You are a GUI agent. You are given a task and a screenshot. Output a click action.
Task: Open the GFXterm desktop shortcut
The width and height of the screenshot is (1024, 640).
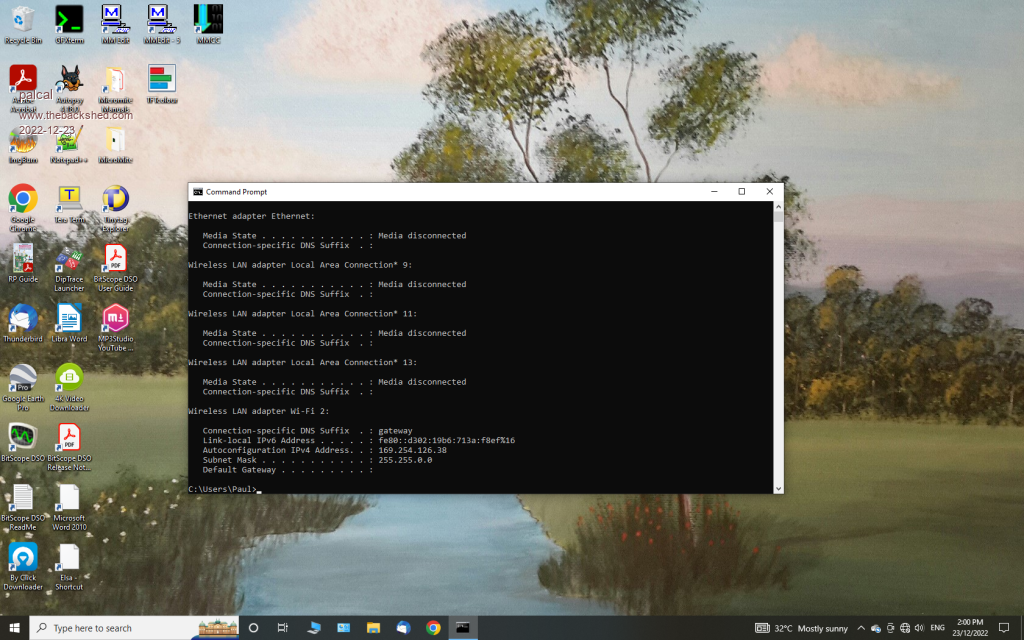pyautogui.click(x=69, y=21)
